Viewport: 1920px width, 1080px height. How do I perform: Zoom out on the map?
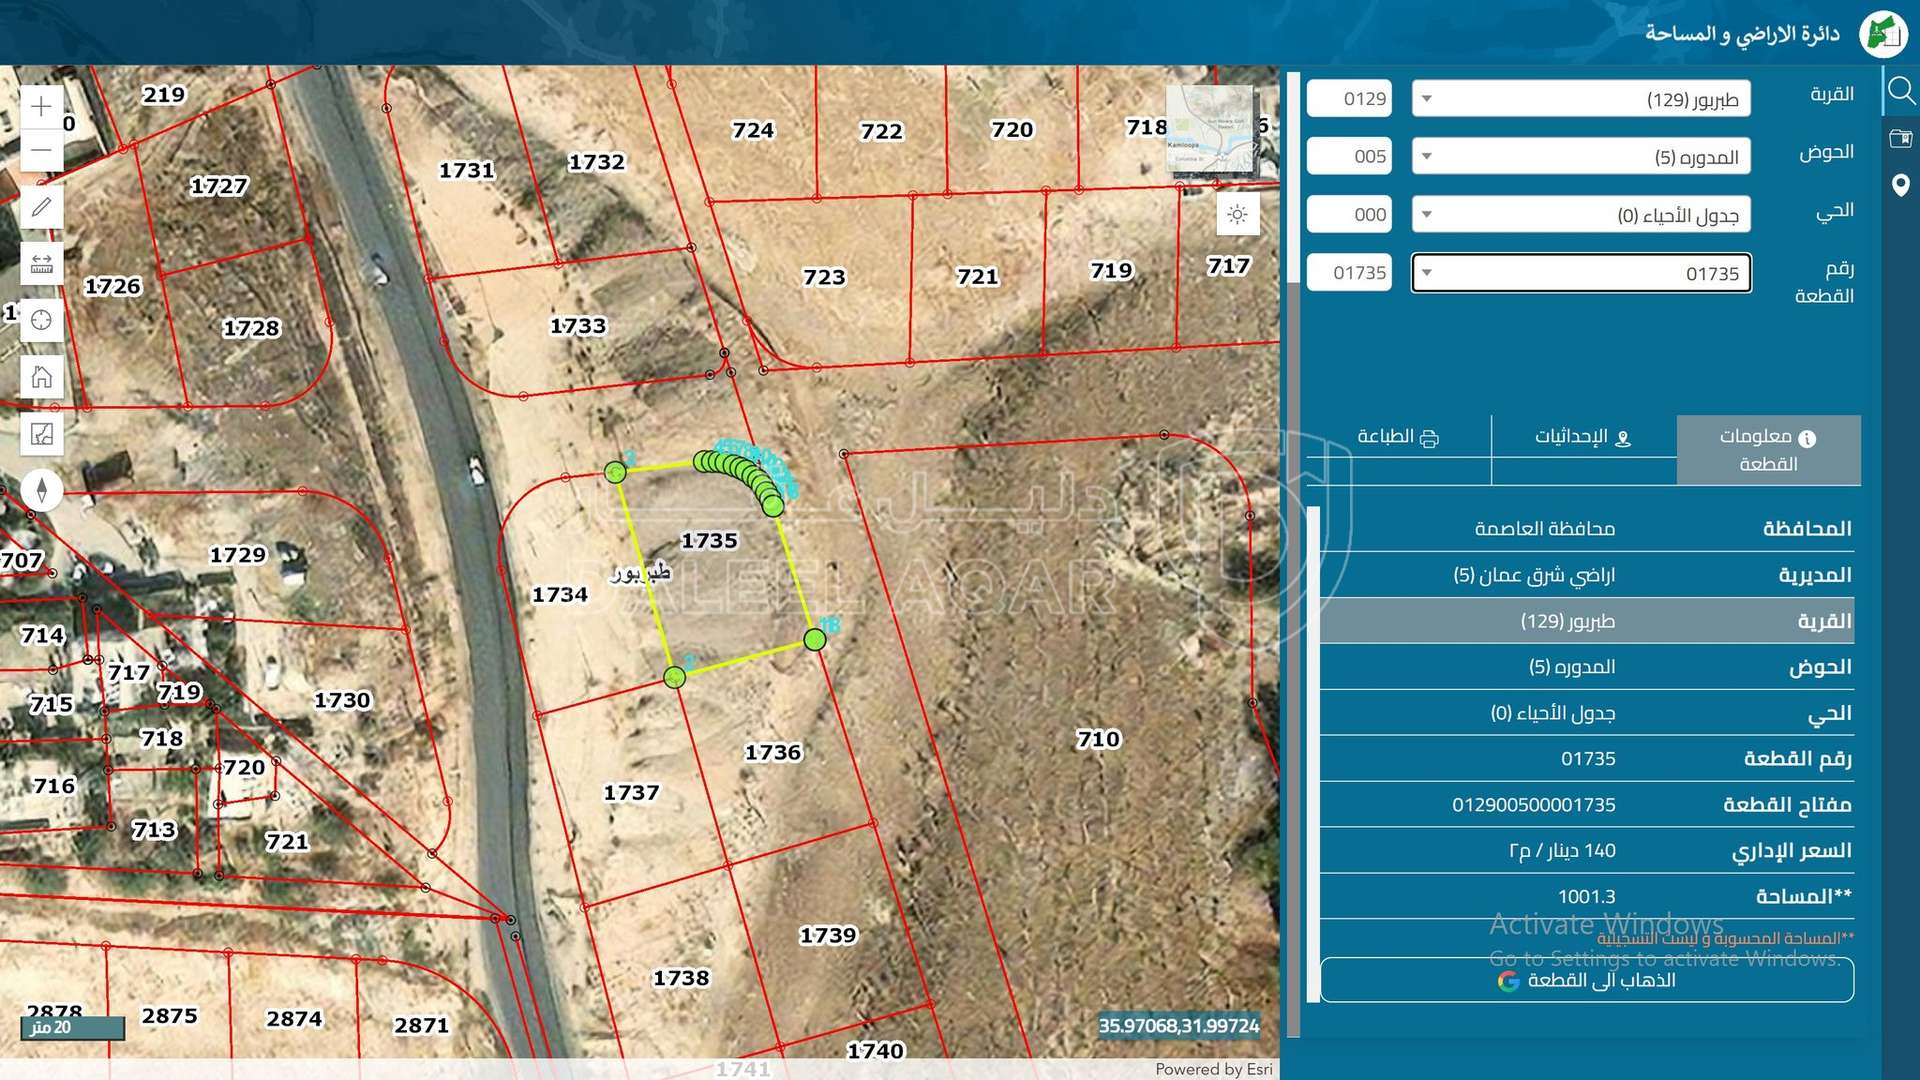click(x=41, y=150)
